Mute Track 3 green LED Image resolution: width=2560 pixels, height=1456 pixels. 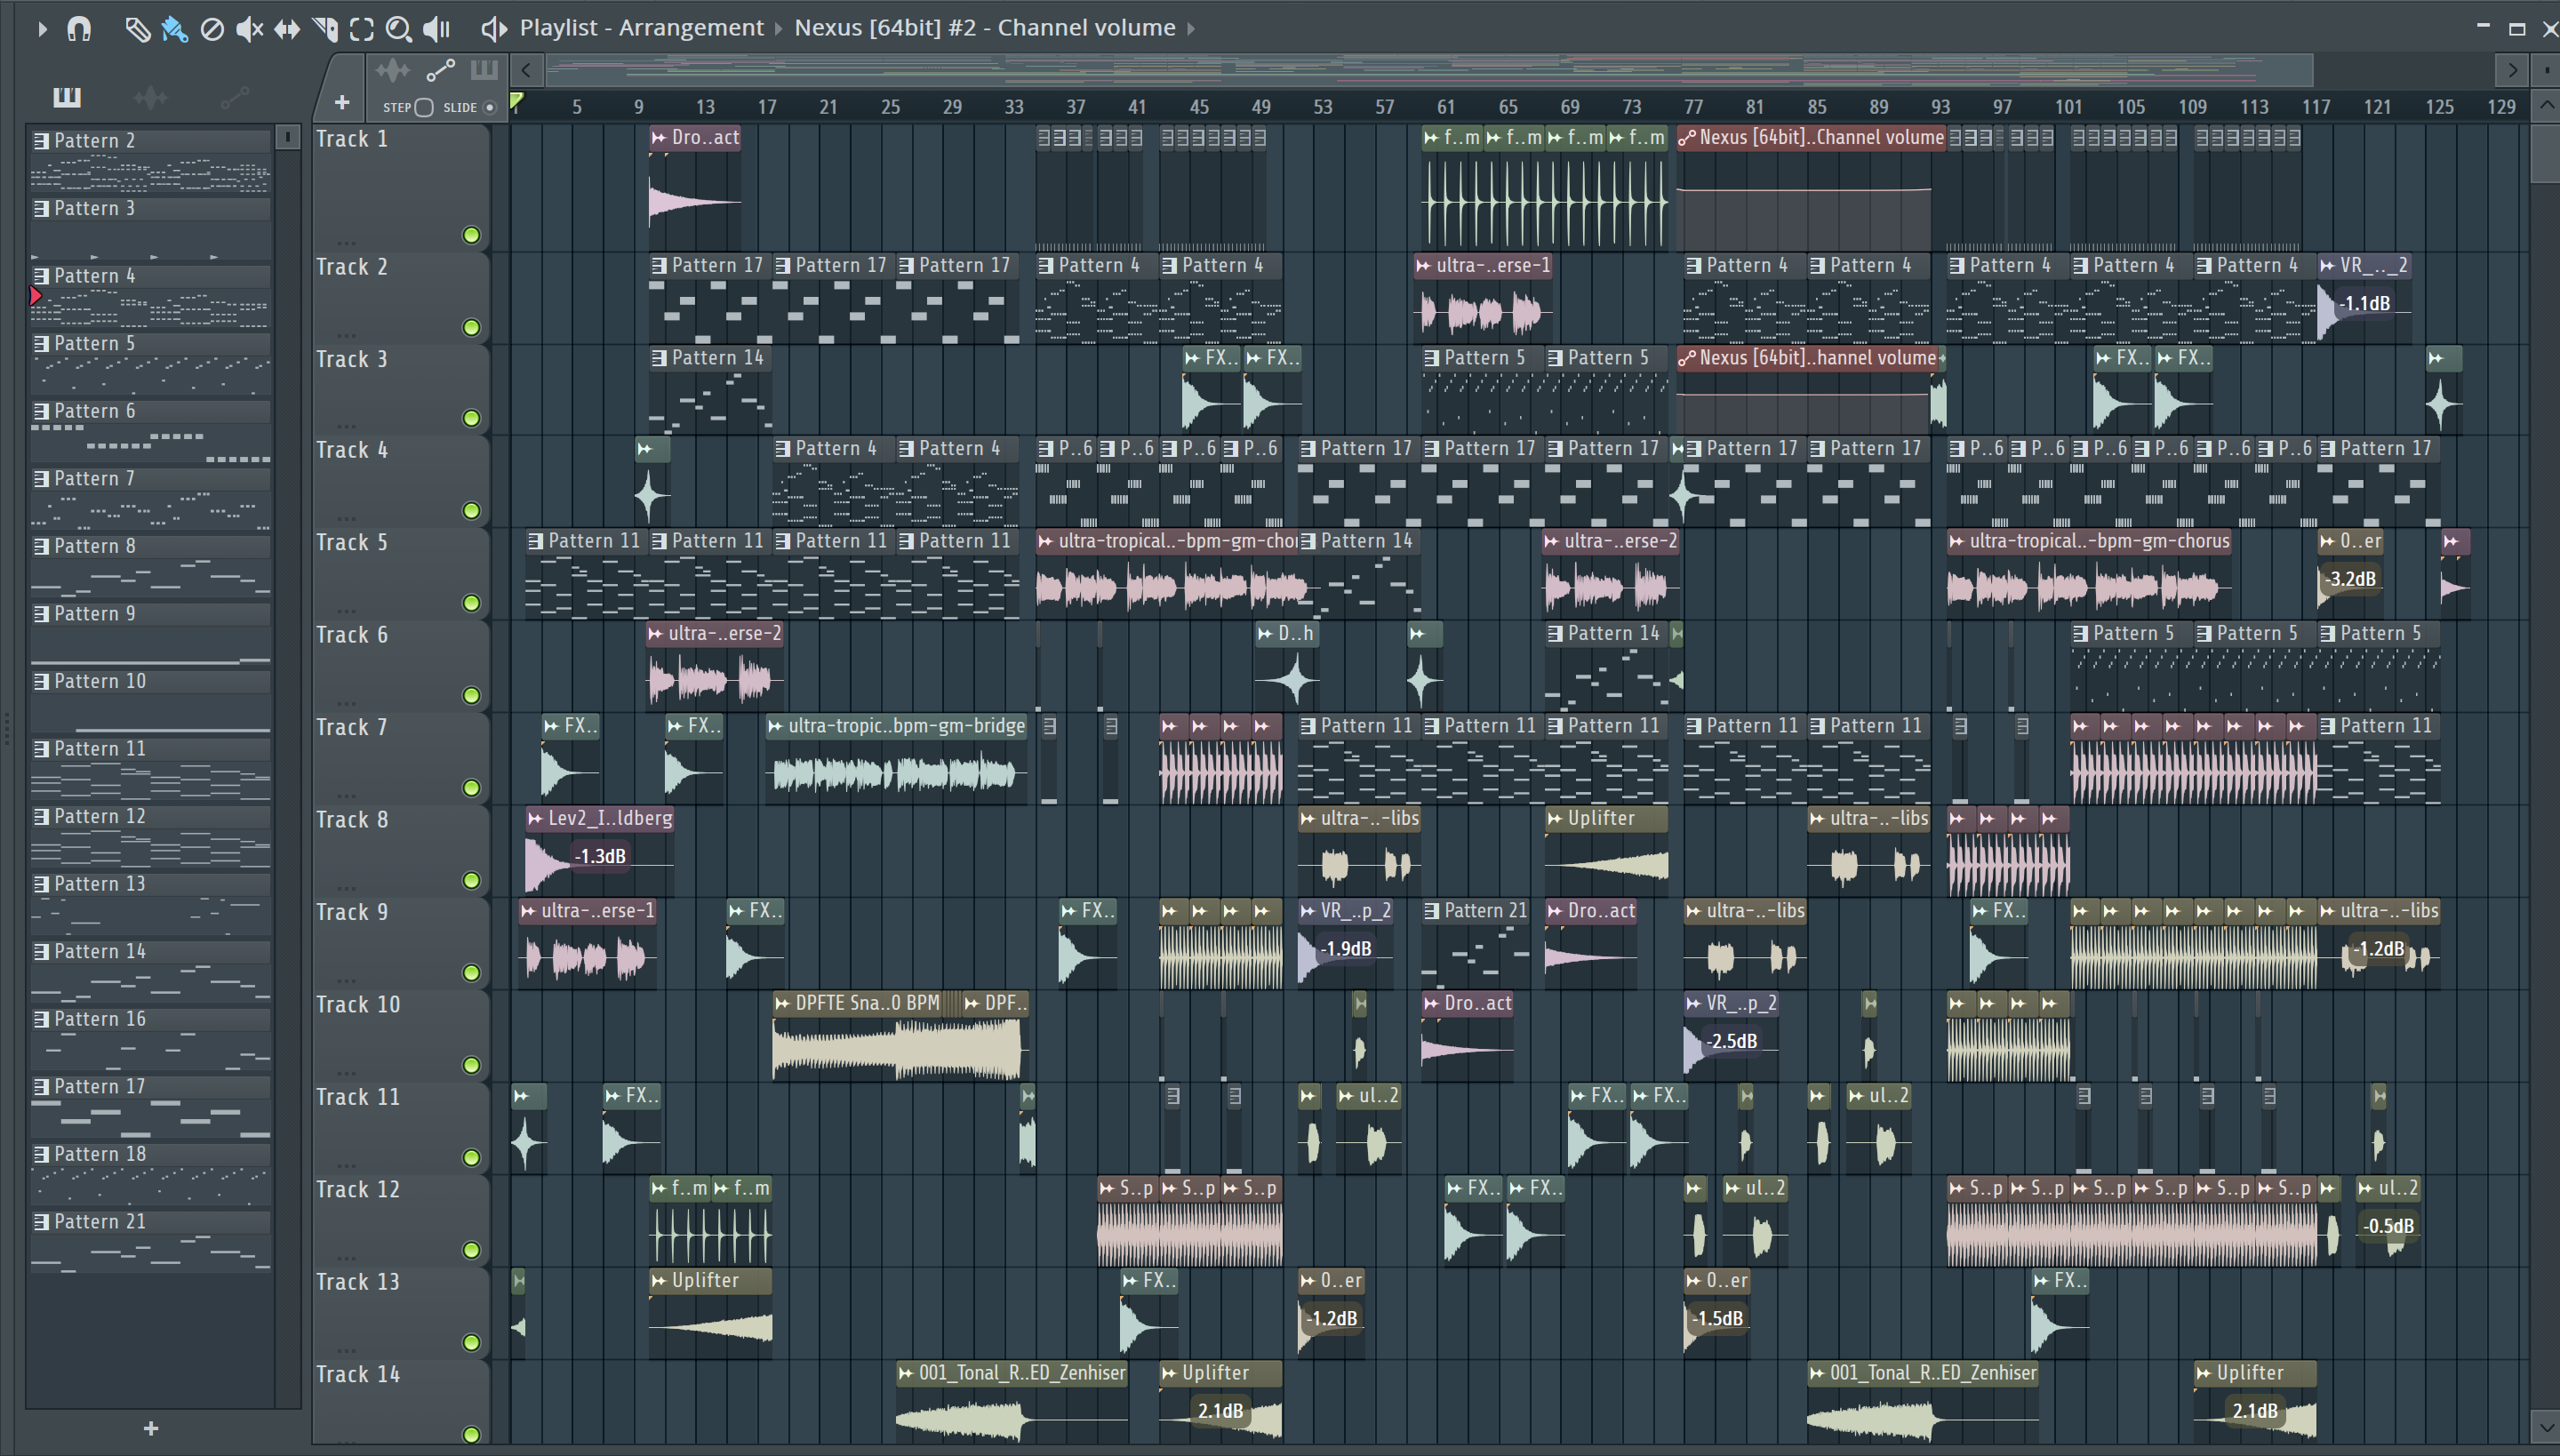471,418
